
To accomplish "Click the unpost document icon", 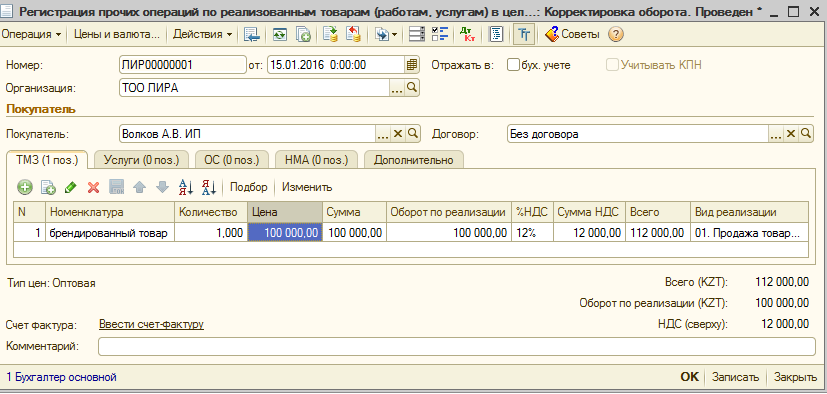I will pyautogui.click(x=353, y=35).
